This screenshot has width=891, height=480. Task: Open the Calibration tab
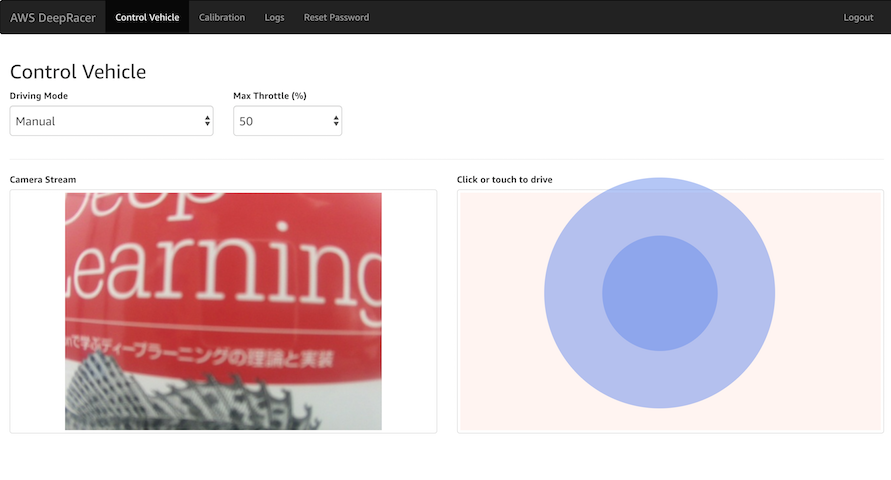pyautogui.click(x=222, y=17)
